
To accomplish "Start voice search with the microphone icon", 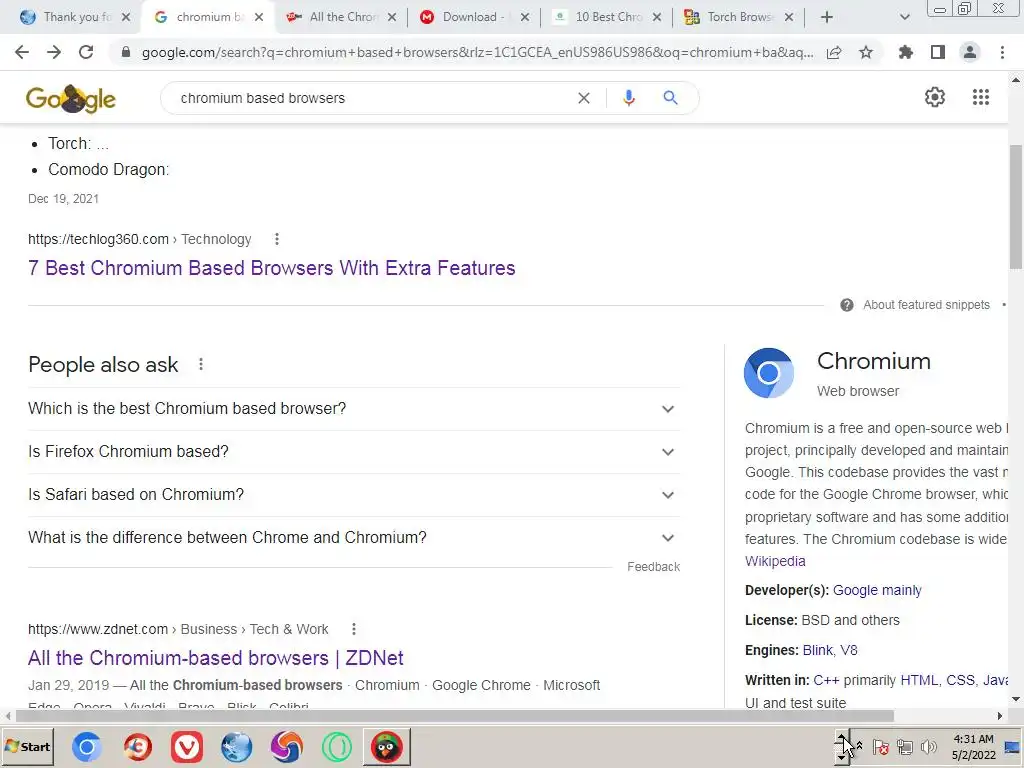I will pyautogui.click(x=628, y=98).
